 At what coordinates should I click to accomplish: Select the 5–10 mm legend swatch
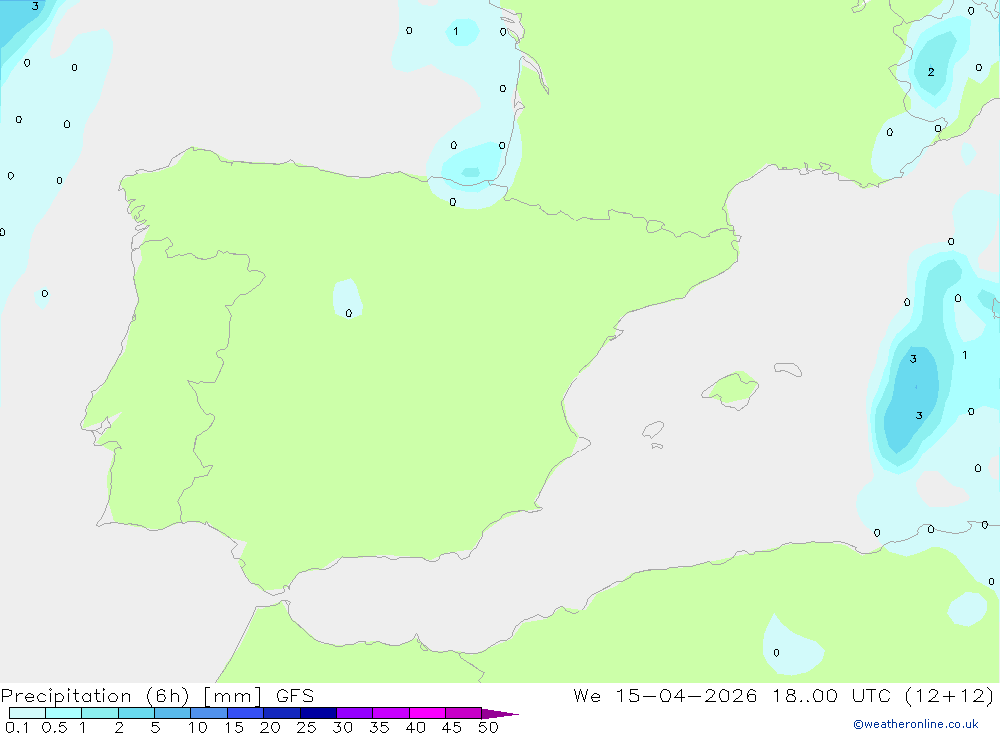point(173,713)
